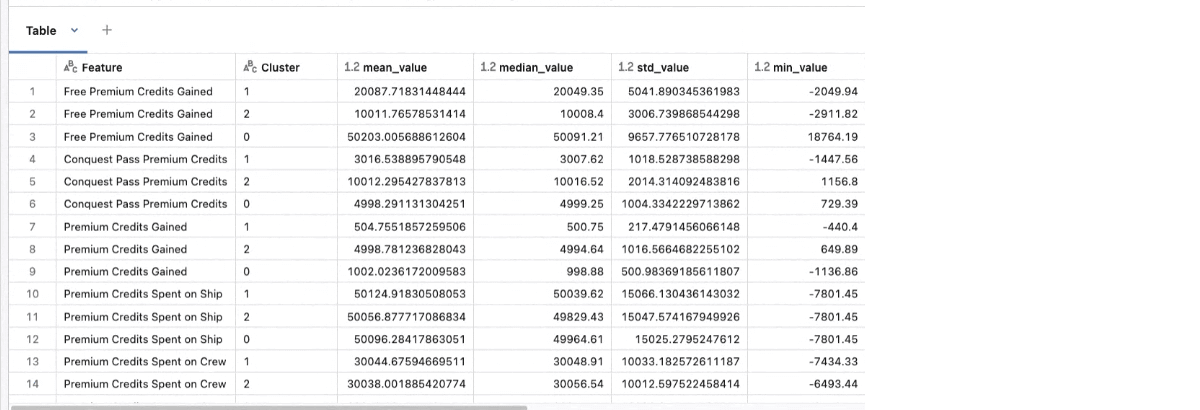1200x410 pixels.
Task: Click min value 729.39
Action: coord(842,204)
